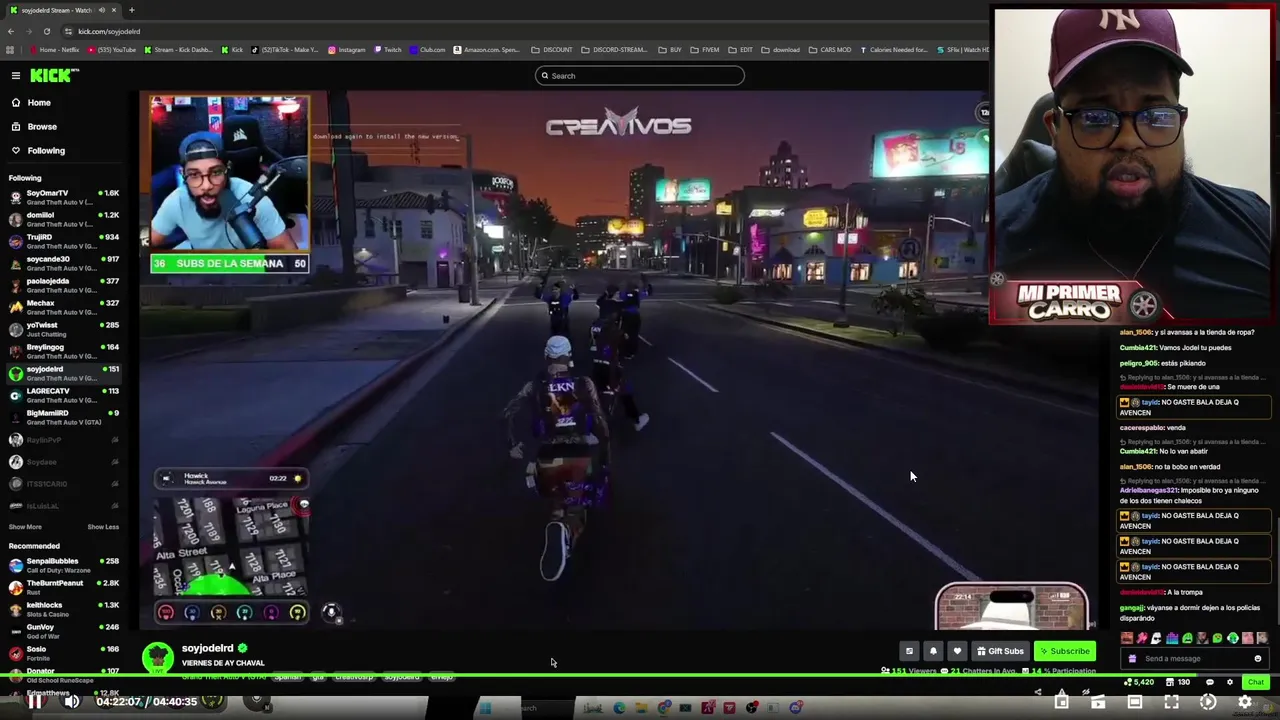Open Club.com bookmark
1280x720 pixels.
pyautogui.click(x=427, y=50)
